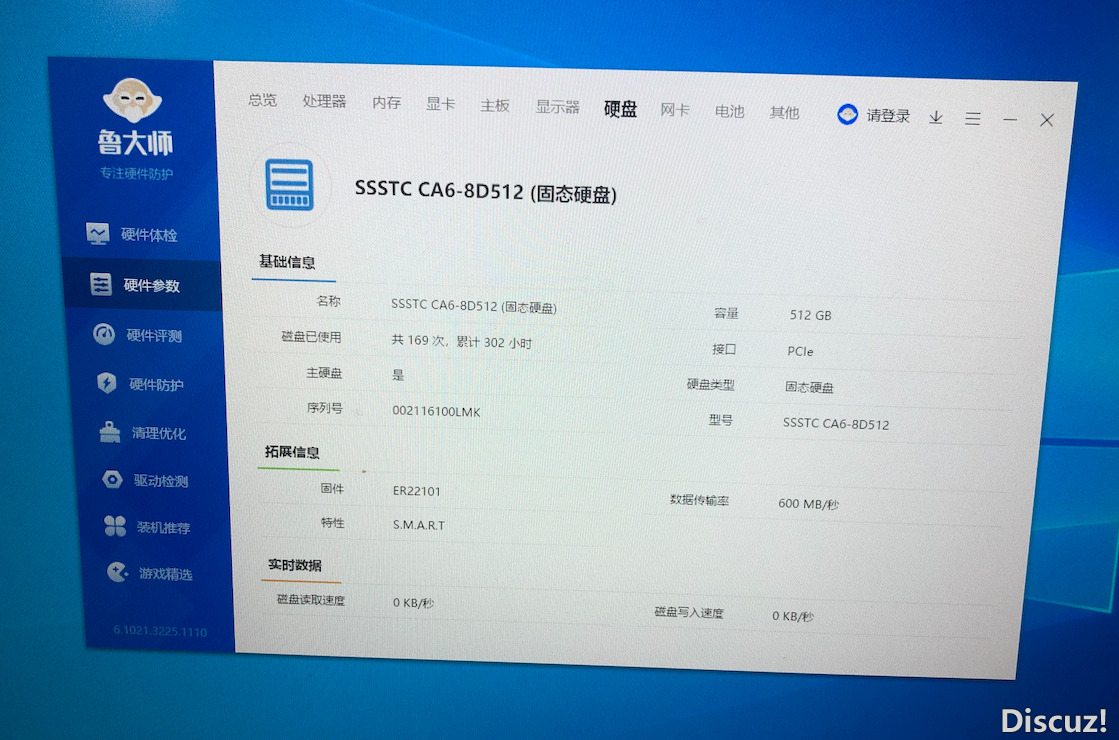Image resolution: width=1119 pixels, height=740 pixels.
Task: Select the 硬盘 tab
Action: [x=620, y=108]
